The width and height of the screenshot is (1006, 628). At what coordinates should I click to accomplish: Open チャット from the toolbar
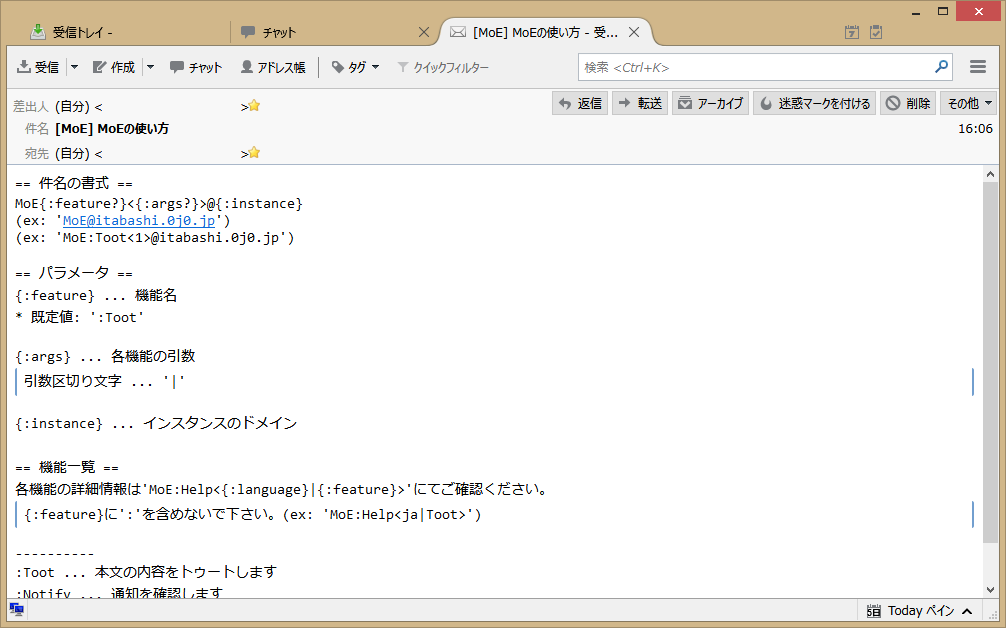pos(196,67)
